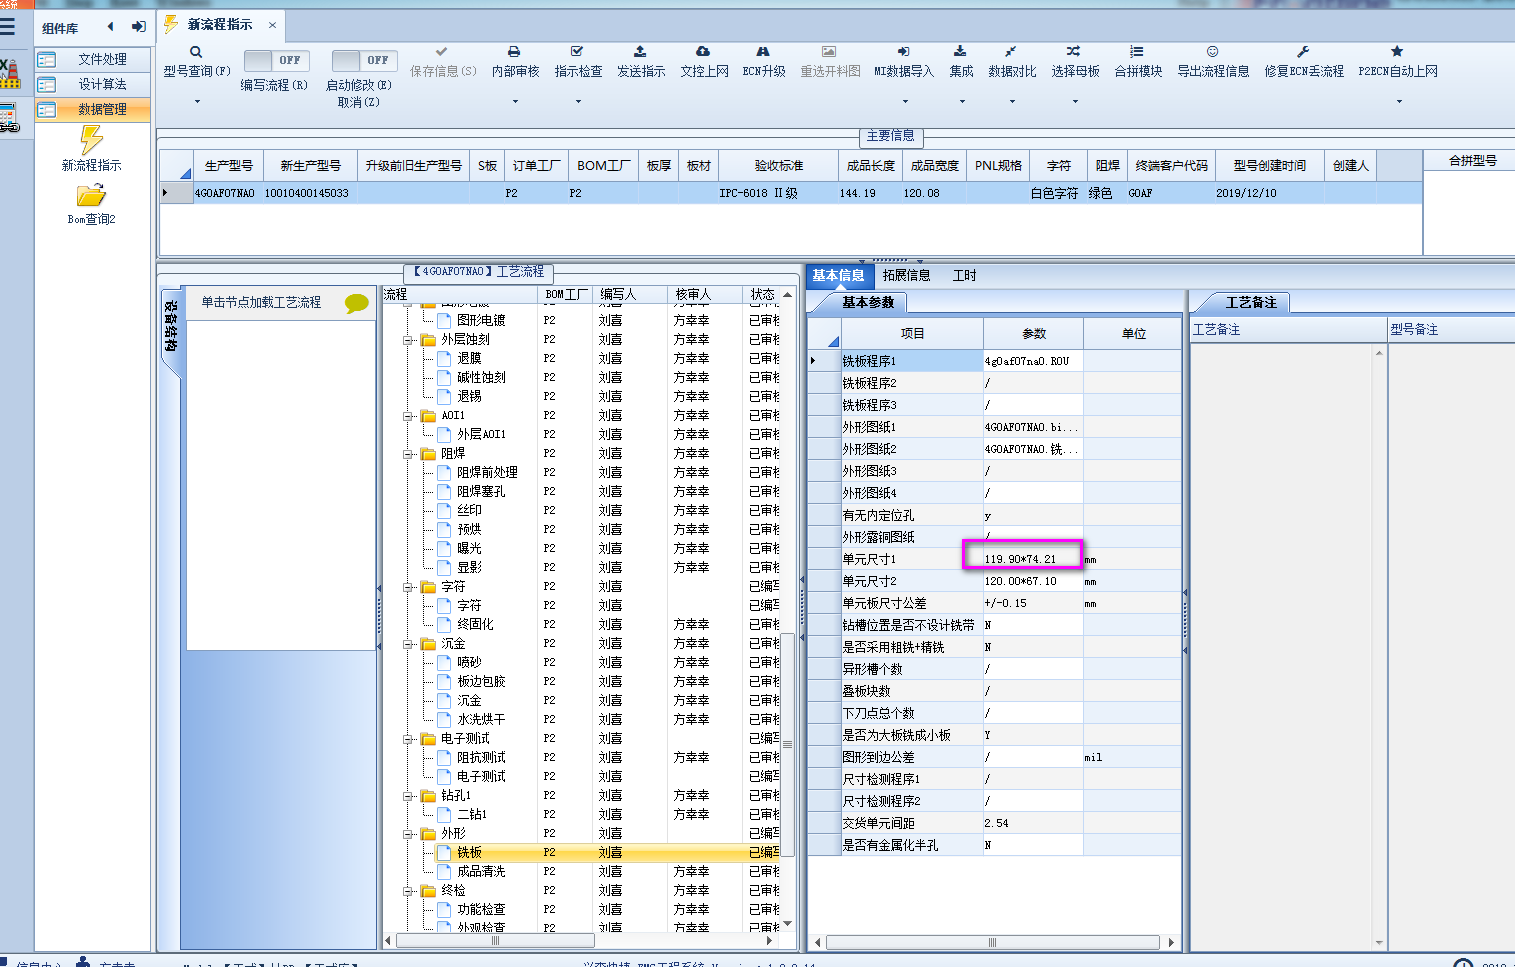Collapse the 沉金 tree node
This screenshot has height=967, width=1515.
(408, 644)
